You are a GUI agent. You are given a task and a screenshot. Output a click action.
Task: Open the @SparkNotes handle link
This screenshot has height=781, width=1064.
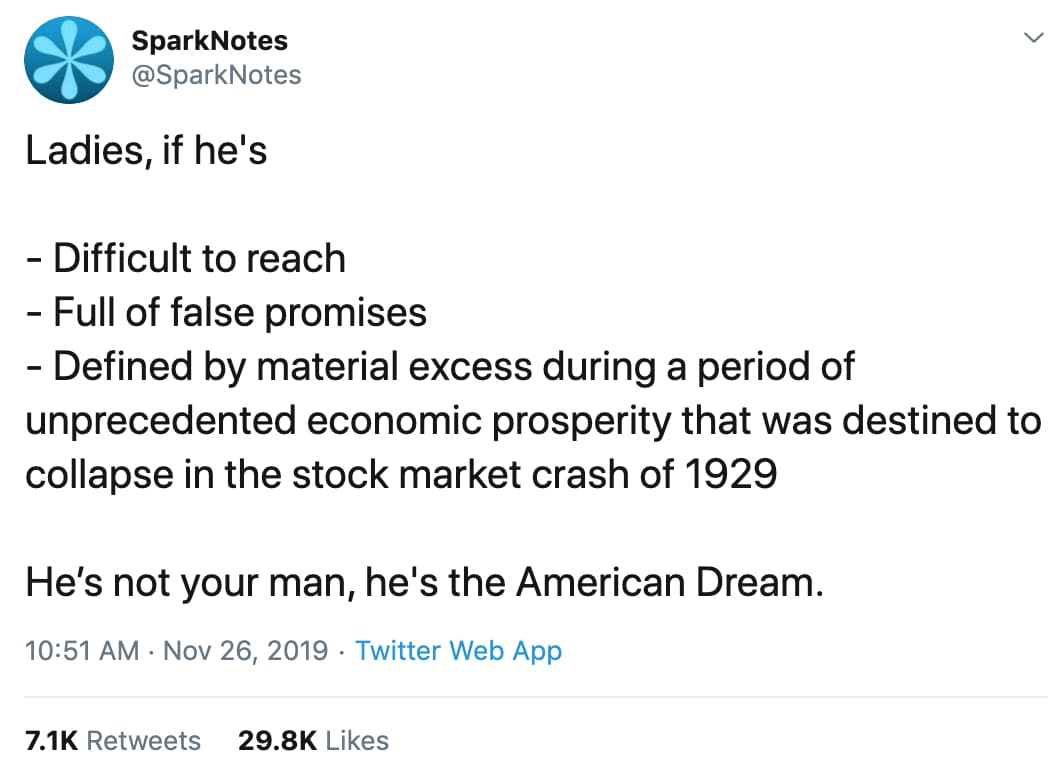pos(216,75)
